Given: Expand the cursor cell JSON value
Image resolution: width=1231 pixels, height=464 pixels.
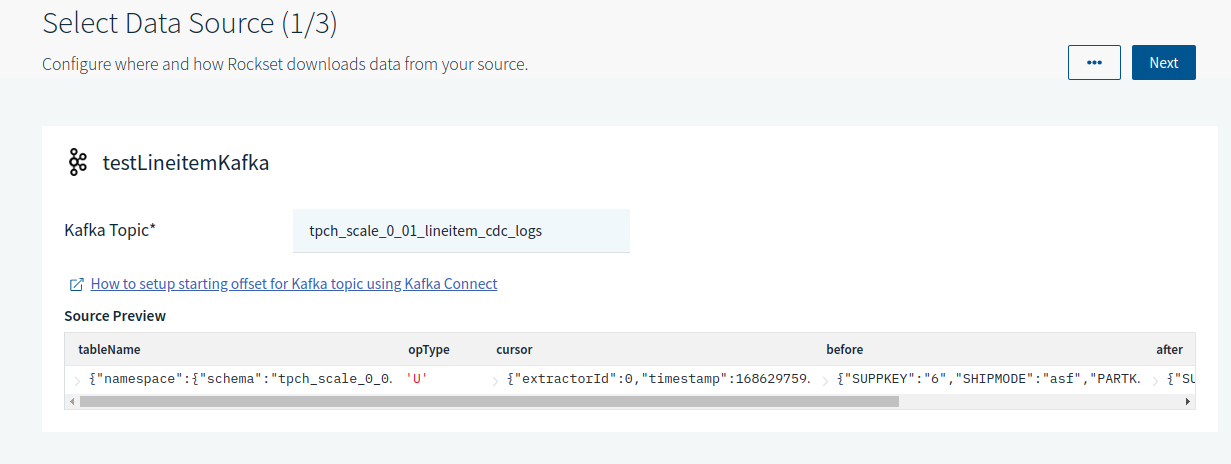Looking at the screenshot, I should click(494, 380).
